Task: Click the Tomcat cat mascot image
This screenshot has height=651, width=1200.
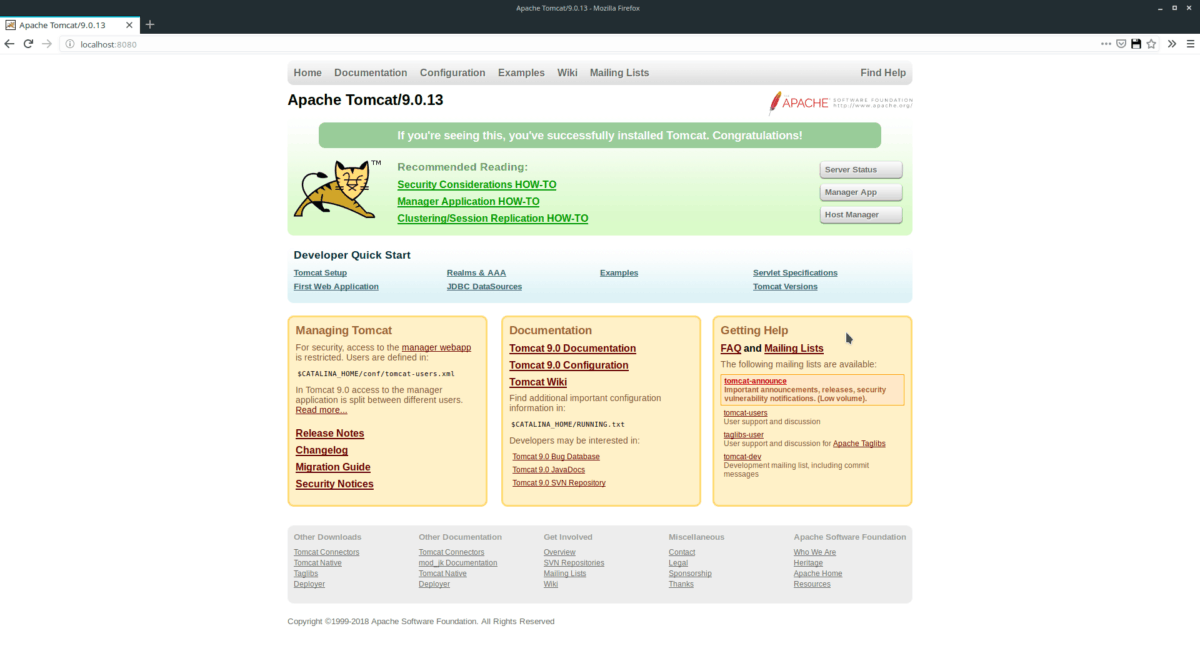Action: point(334,190)
